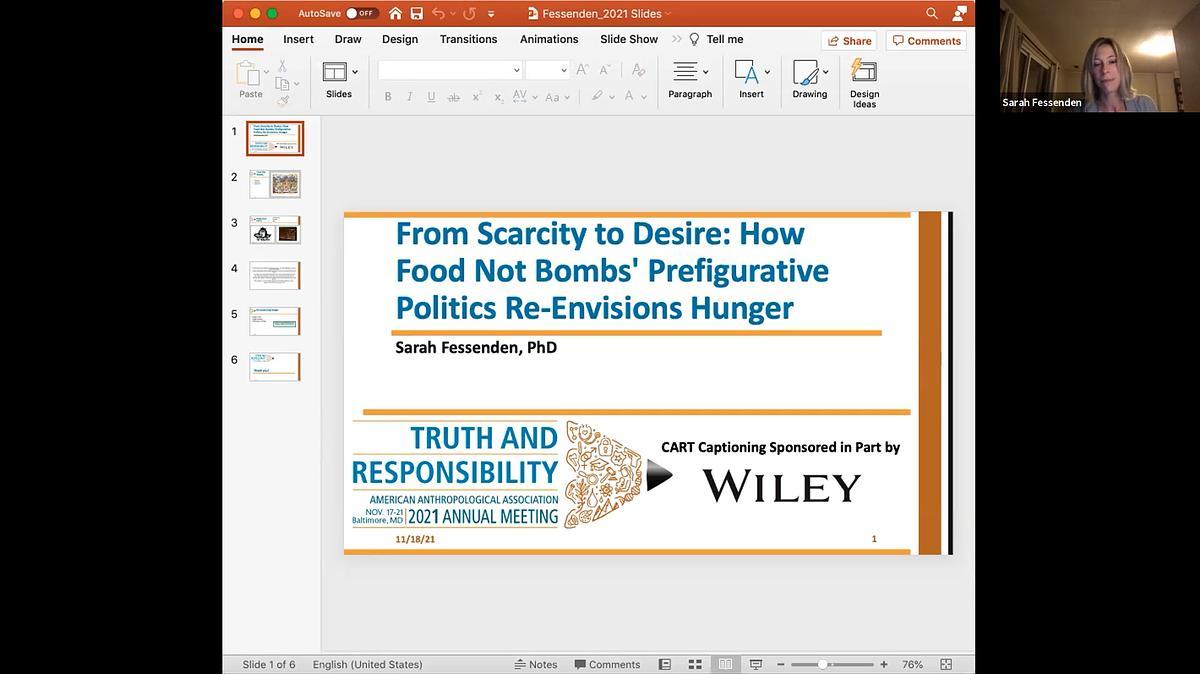Open the ribbon Insert group button
This screenshot has width=1200, height=674.
[751, 80]
